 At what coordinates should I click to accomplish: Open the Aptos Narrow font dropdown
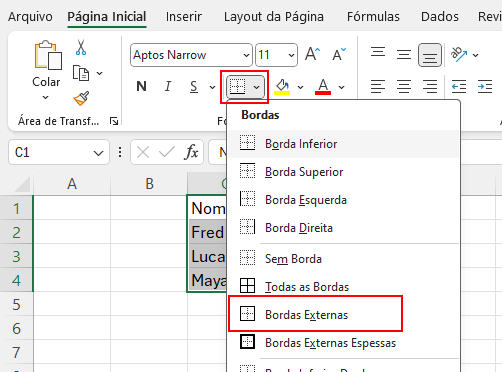(246, 55)
